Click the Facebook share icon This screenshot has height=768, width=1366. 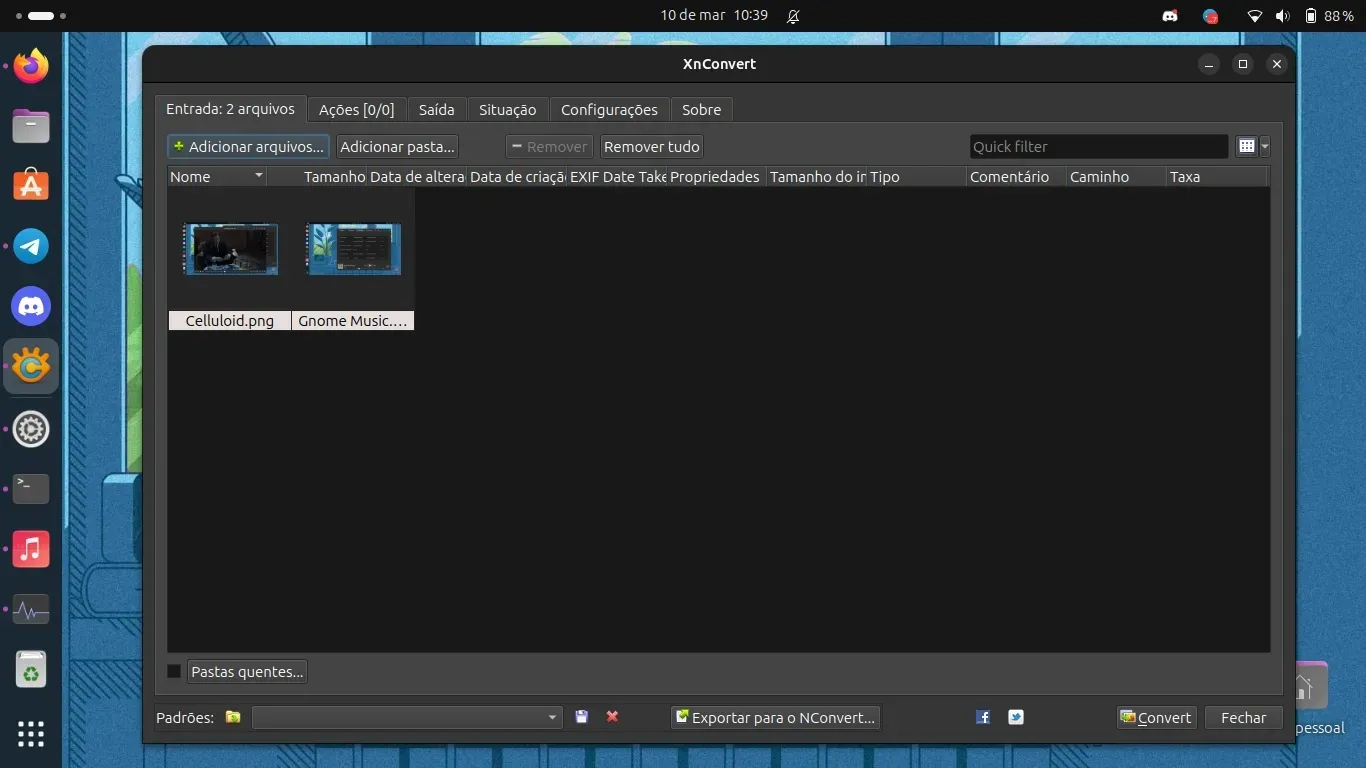pyautogui.click(x=983, y=717)
